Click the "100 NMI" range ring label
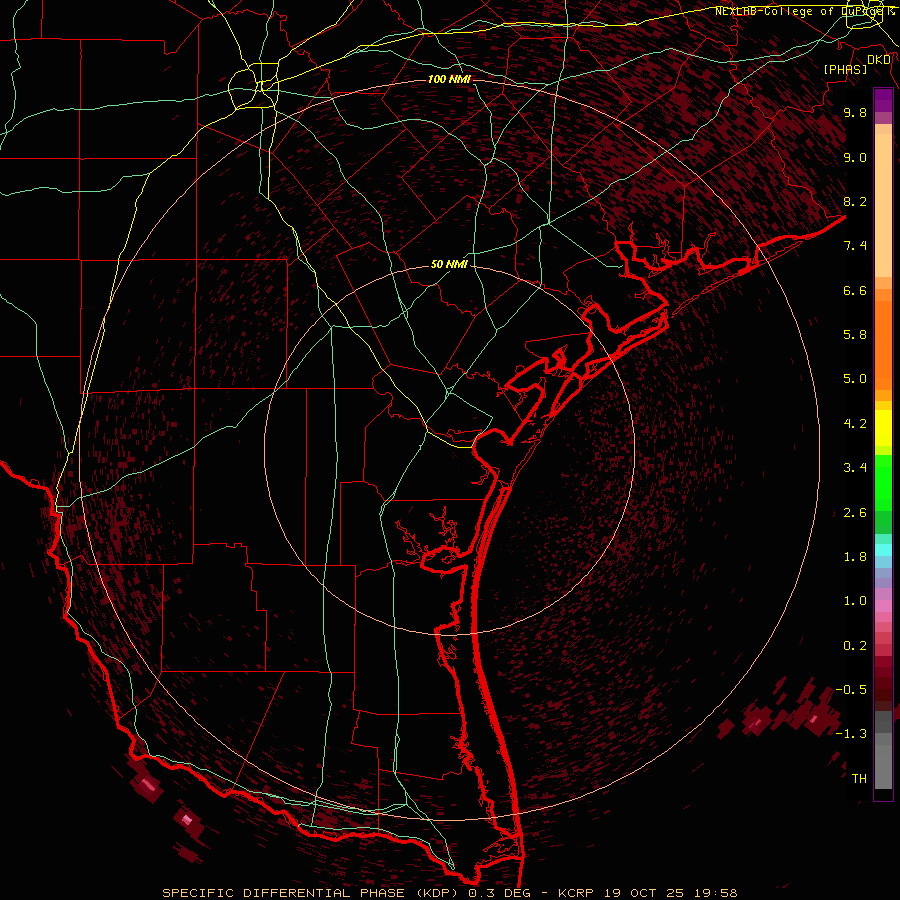 click(449, 79)
